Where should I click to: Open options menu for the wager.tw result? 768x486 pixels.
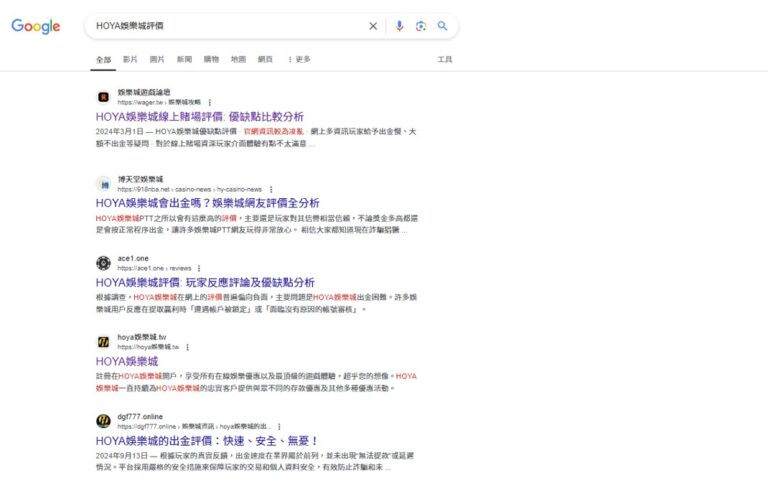[210, 102]
